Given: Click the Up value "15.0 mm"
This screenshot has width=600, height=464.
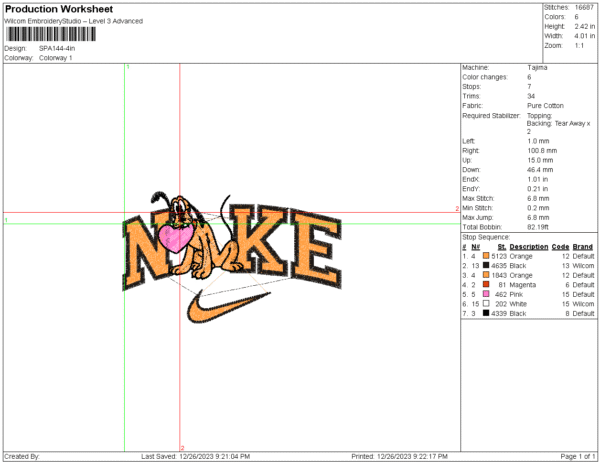Looking at the screenshot, I should click(x=540, y=160).
